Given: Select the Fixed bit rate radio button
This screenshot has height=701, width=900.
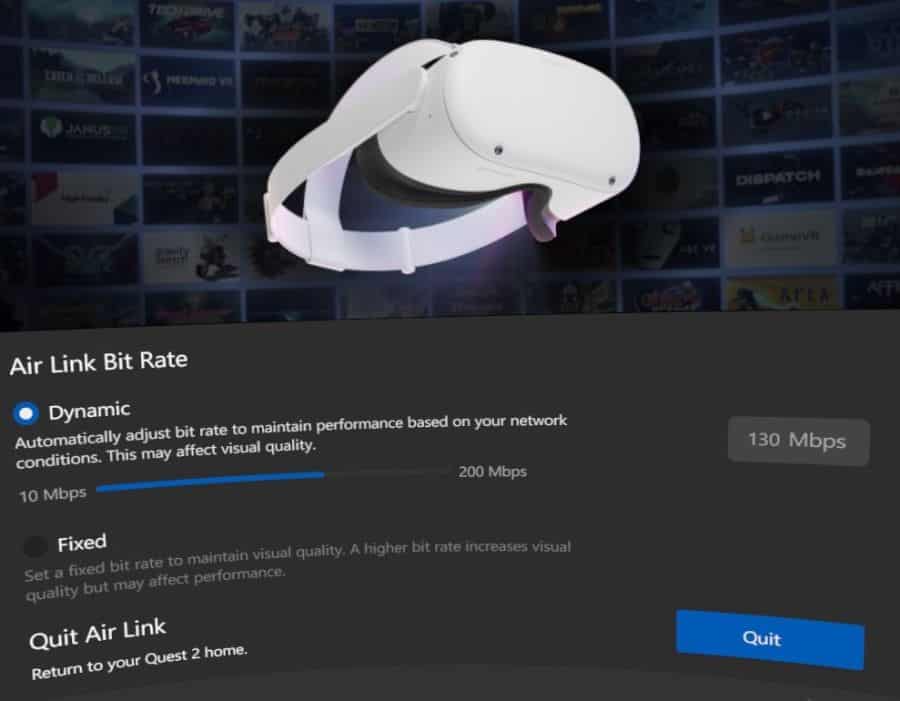Looking at the screenshot, I should pyautogui.click(x=35, y=546).
